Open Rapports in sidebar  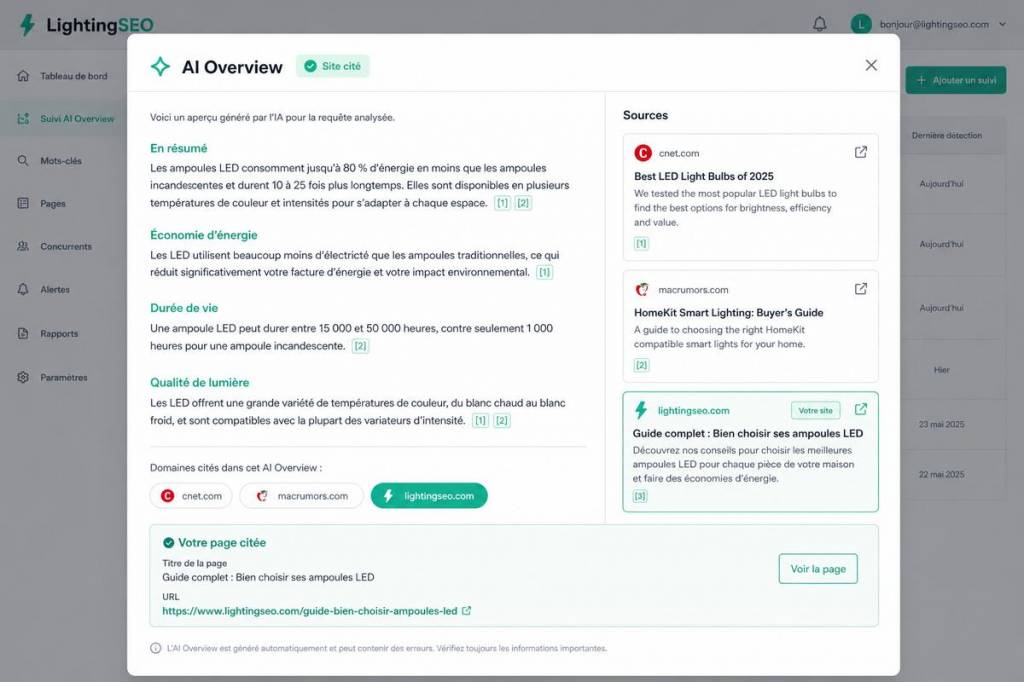pyautogui.click(x=63, y=333)
